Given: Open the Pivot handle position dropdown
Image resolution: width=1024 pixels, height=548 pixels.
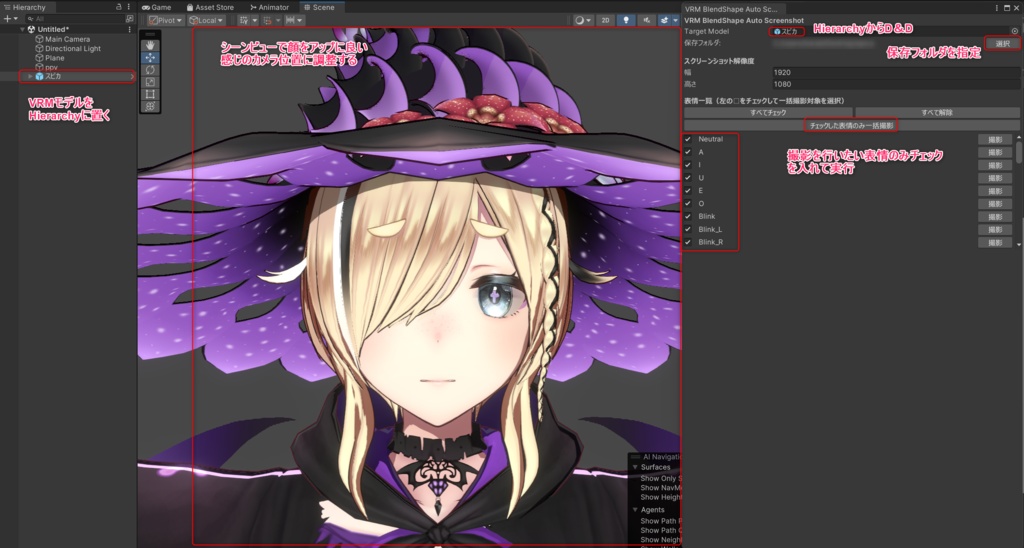Looking at the screenshot, I should [166, 20].
